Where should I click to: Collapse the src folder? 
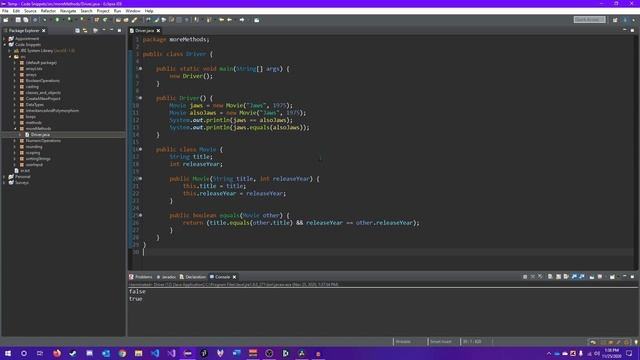(10, 57)
